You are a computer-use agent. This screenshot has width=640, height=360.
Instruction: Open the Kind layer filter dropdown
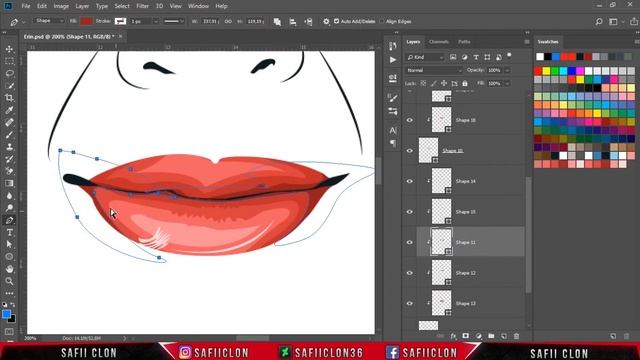pos(424,57)
